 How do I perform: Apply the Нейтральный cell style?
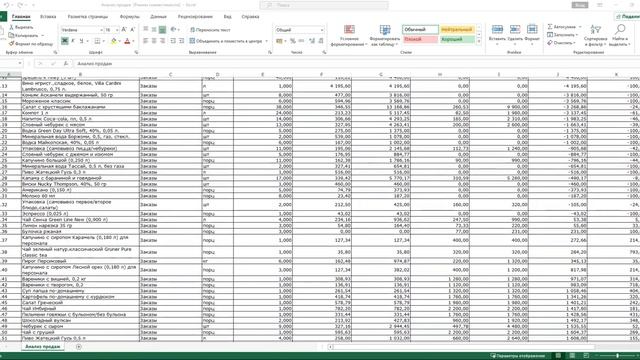[457, 29]
